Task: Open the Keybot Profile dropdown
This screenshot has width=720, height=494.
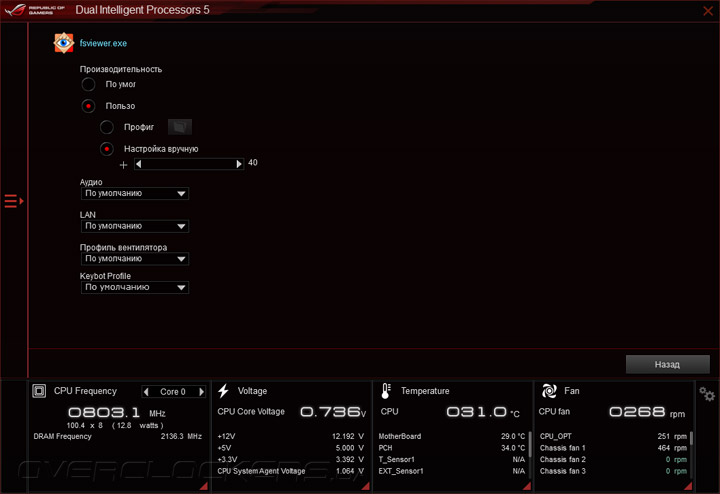Action: coord(135,287)
